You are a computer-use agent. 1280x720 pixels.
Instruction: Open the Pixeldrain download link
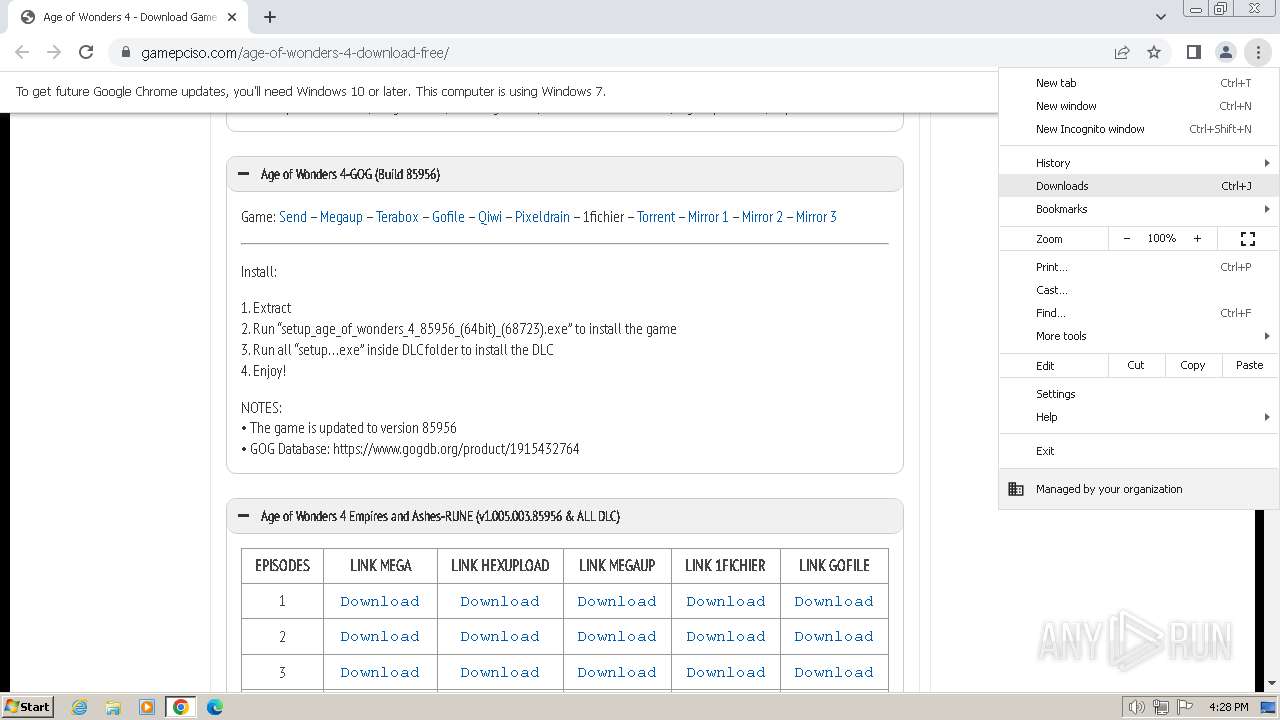[x=542, y=217]
